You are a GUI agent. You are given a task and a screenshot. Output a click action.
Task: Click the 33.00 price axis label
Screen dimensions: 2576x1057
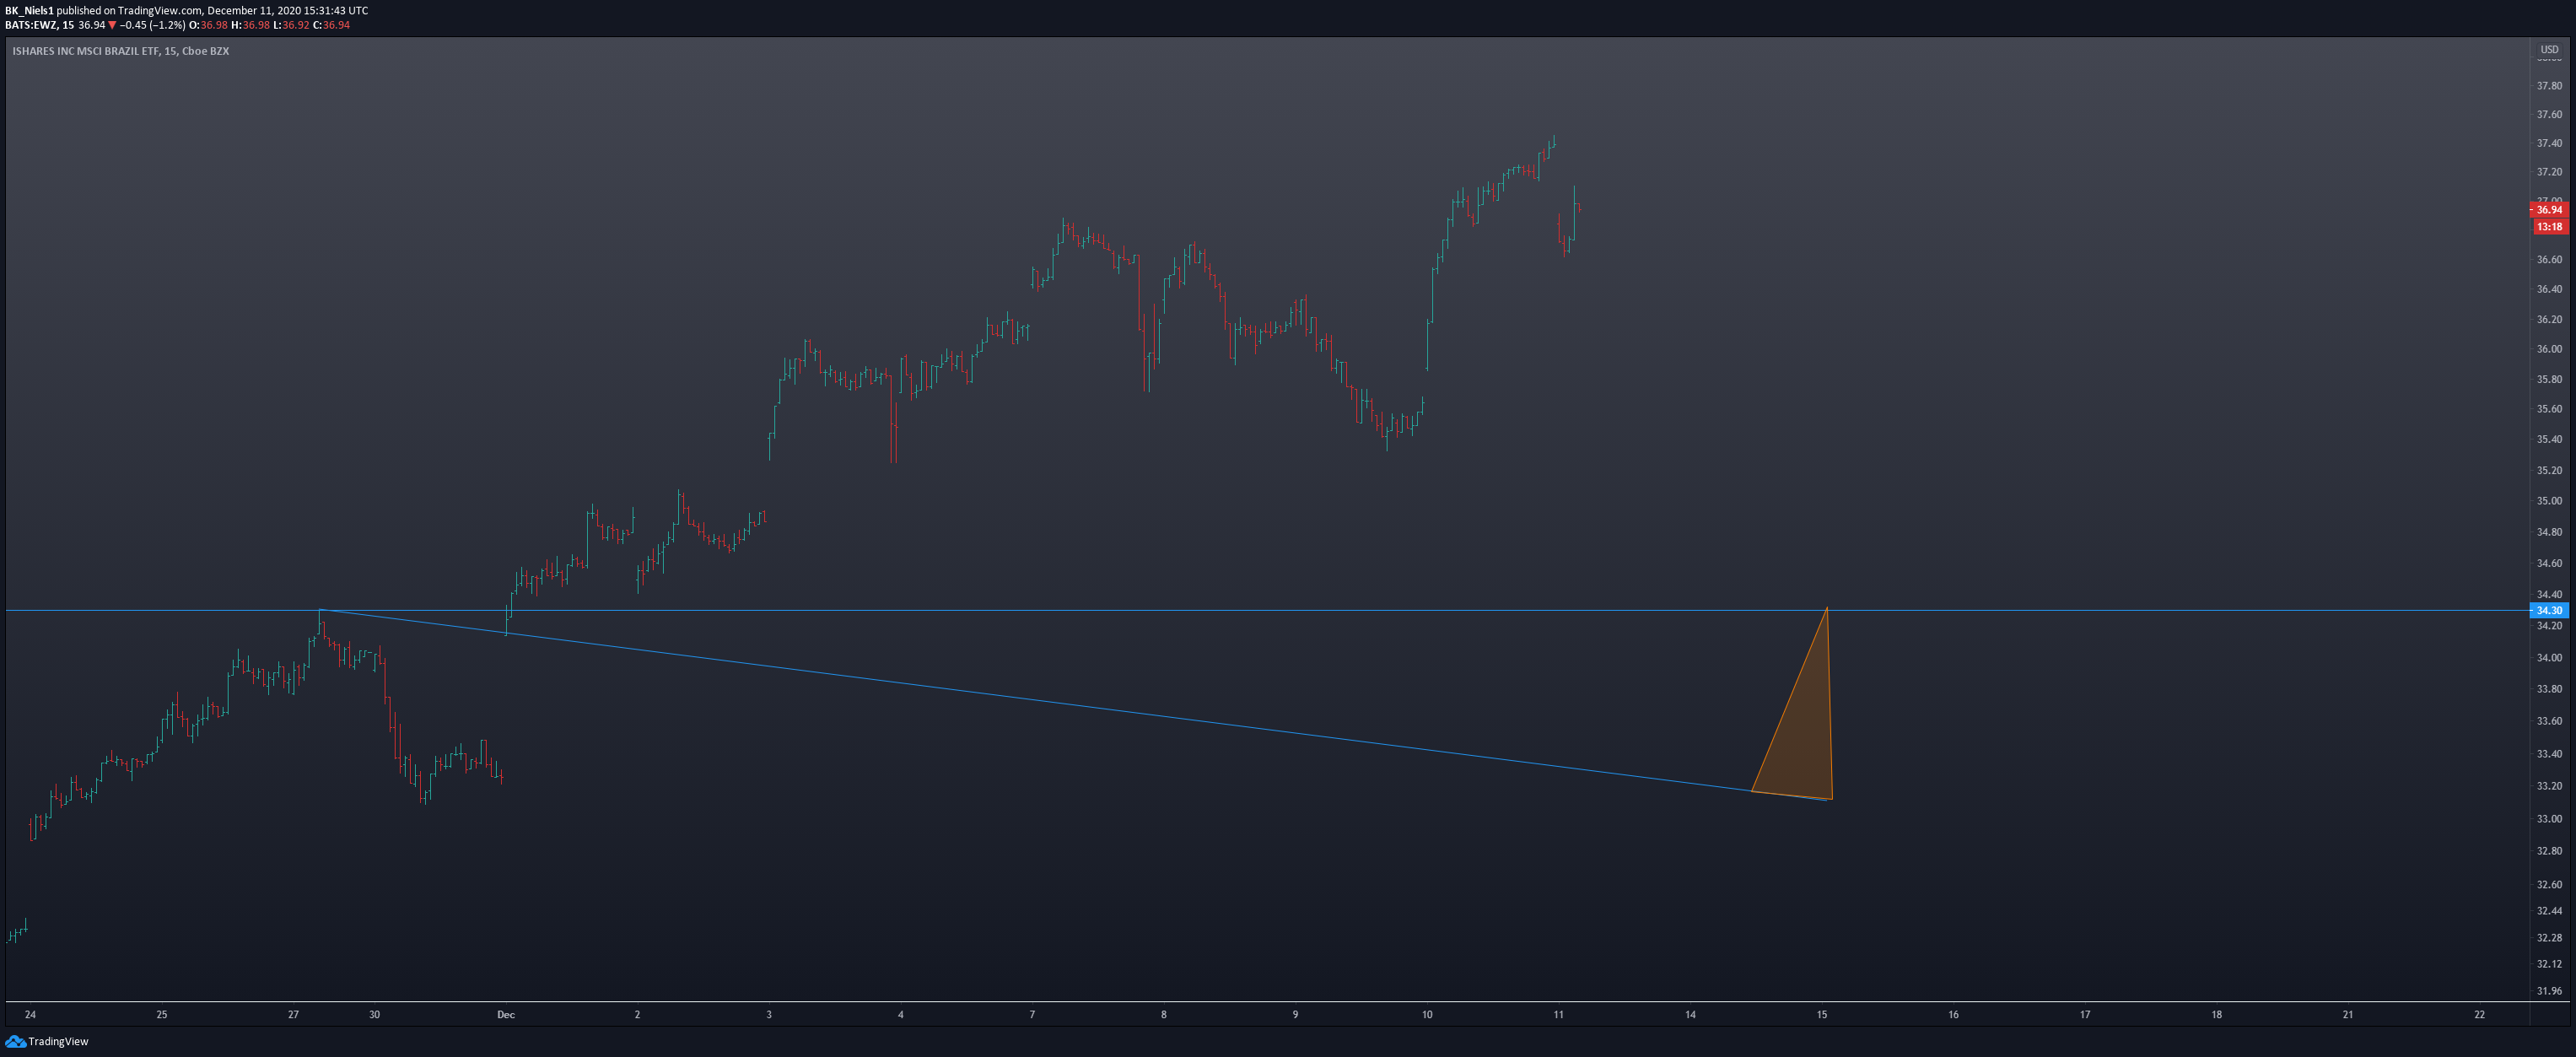pos(2549,819)
